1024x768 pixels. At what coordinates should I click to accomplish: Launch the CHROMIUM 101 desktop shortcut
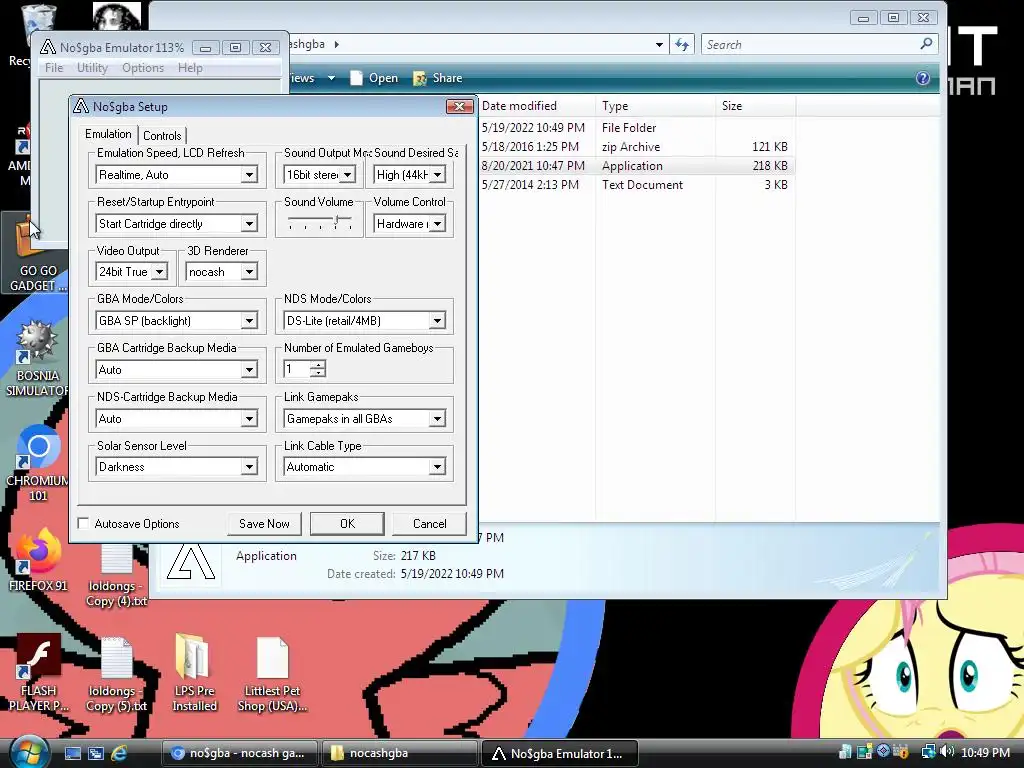click(x=37, y=462)
